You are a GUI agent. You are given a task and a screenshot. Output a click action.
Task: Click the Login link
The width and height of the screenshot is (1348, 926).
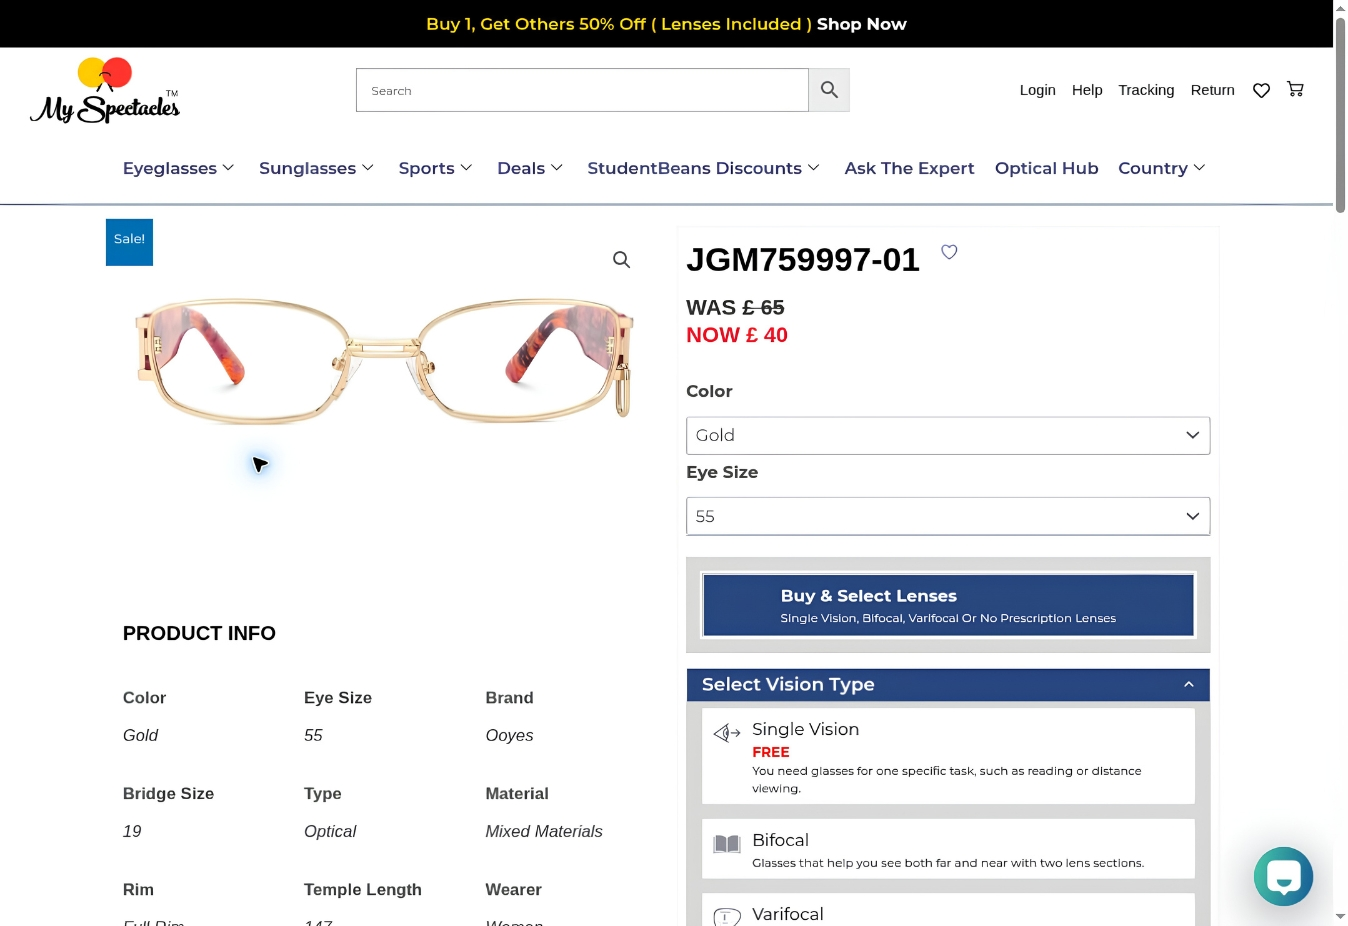(1037, 90)
